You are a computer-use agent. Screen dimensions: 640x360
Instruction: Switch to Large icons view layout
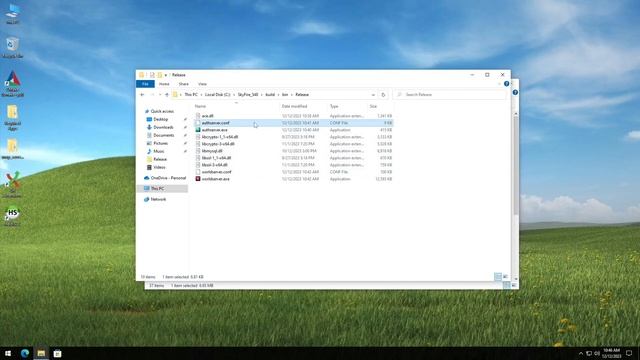click(505, 277)
